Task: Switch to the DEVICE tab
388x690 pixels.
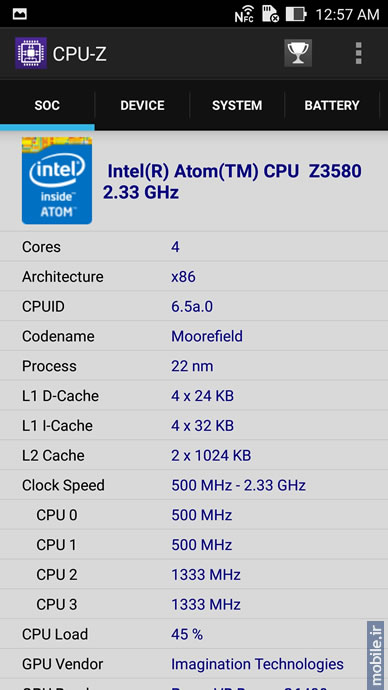Action: click(x=142, y=106)
